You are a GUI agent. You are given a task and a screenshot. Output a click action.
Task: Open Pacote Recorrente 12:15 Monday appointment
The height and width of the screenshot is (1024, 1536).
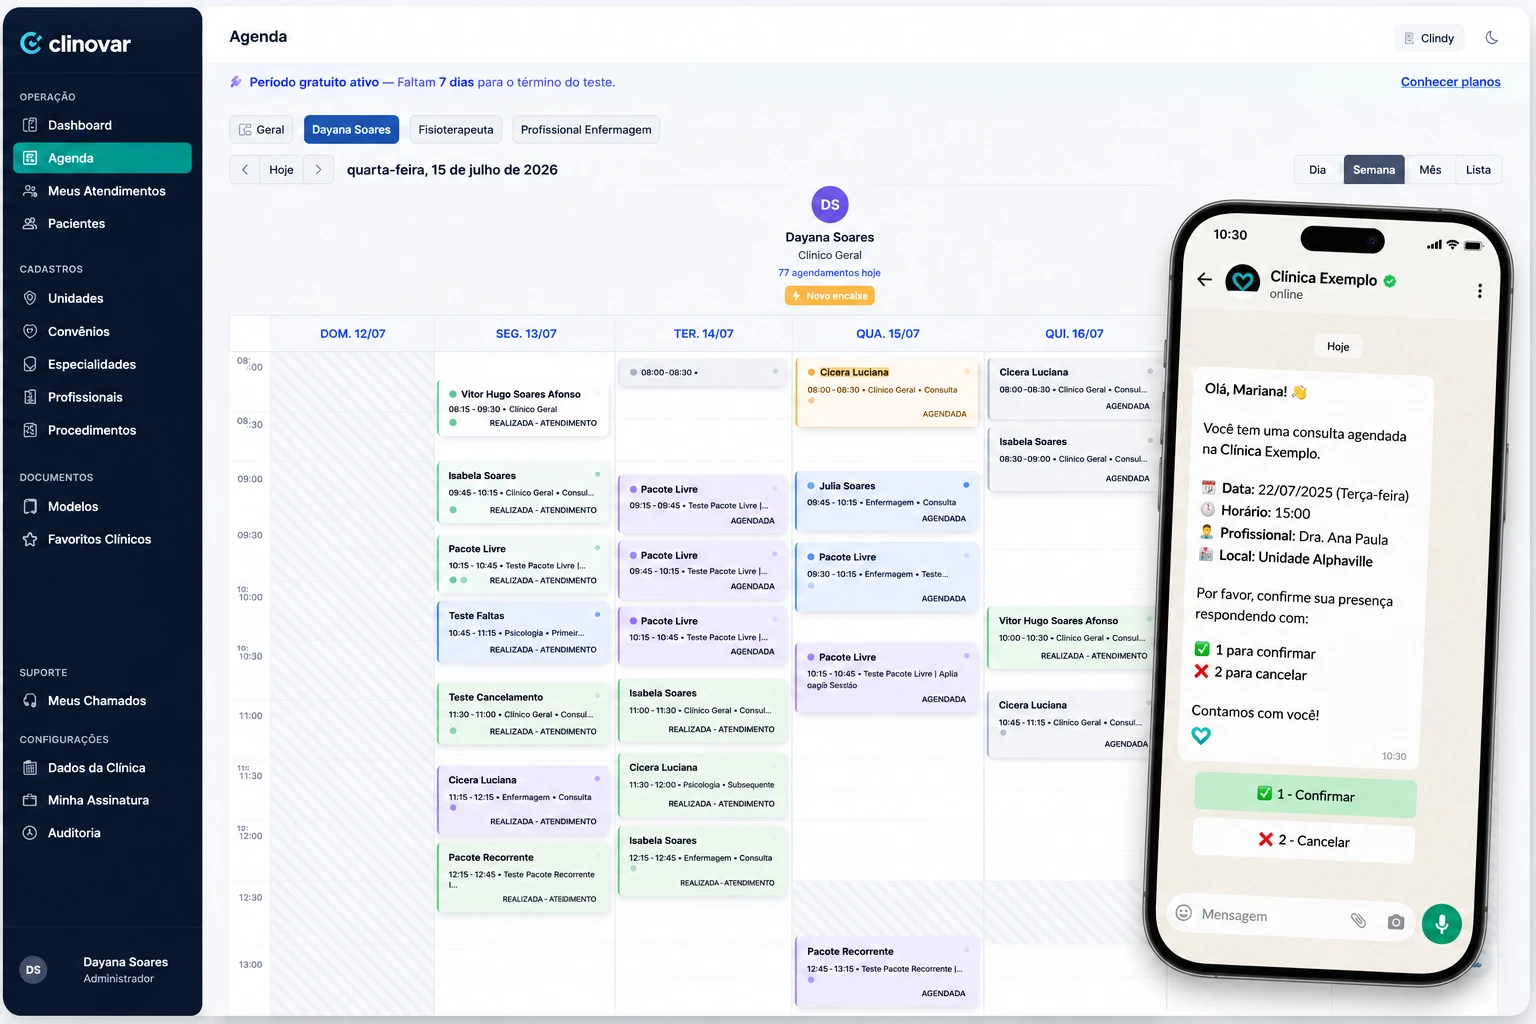pyautogui.click(x=523, y=877)
